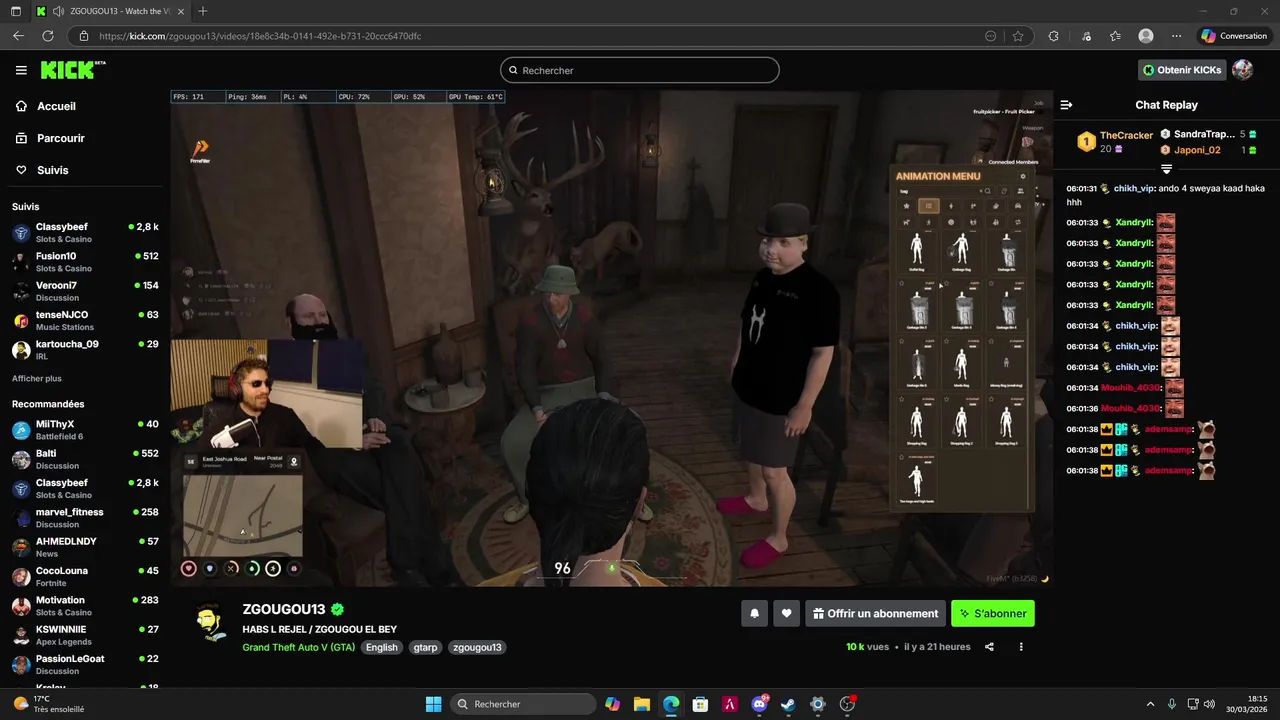This screenshot has width=1280, height=720.
Task: Go back with the browser back arrow
Action: tap(18, 36)
